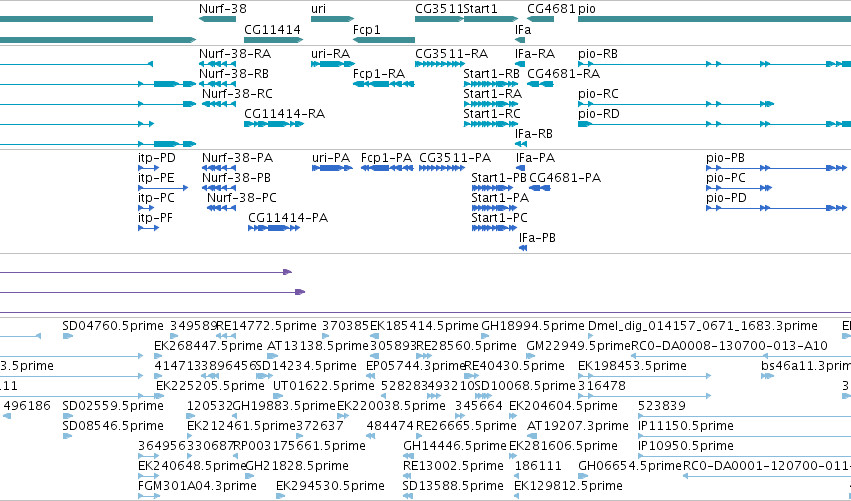This screenshot has height=501, width=851.
Task: Click the CG11414-RA transcript
Action: (x=274, y=124)
